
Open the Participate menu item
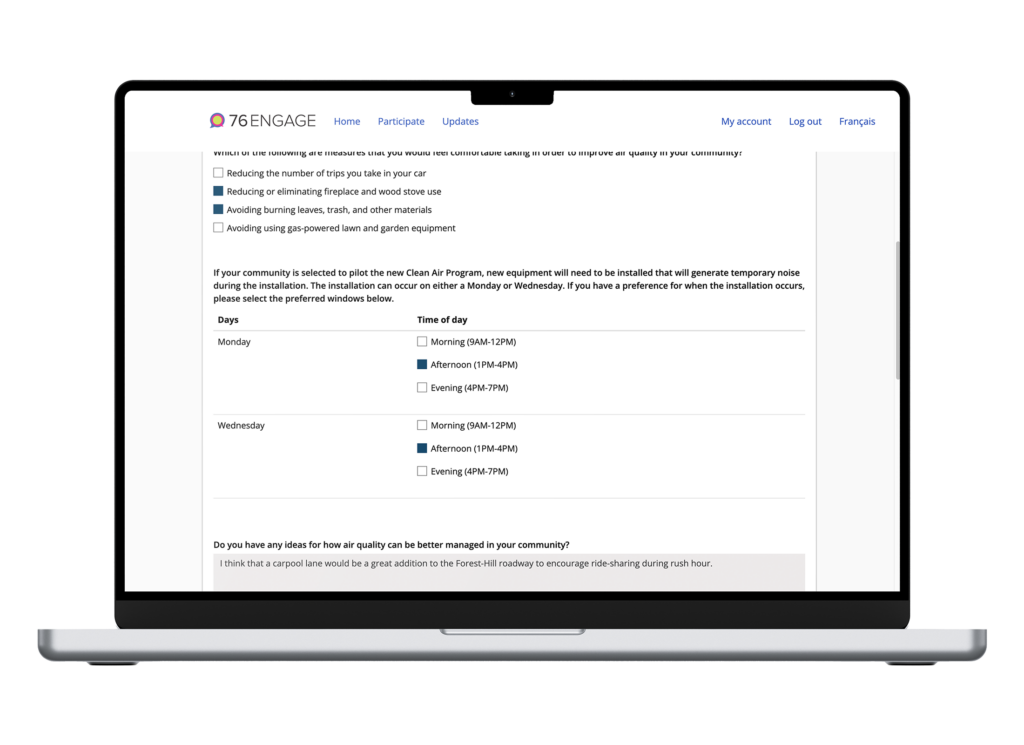point(401,122)
